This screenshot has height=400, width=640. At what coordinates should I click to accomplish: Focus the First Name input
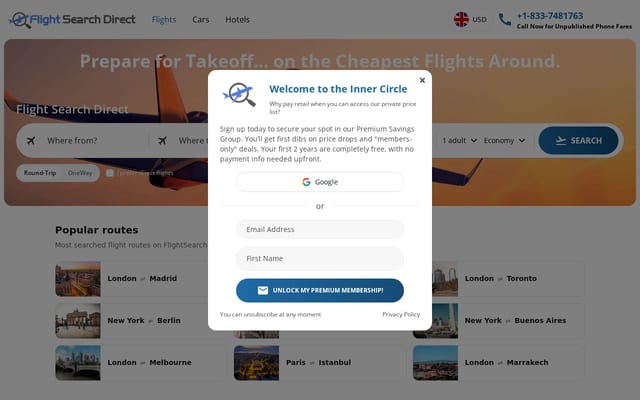tap(320, 258)
